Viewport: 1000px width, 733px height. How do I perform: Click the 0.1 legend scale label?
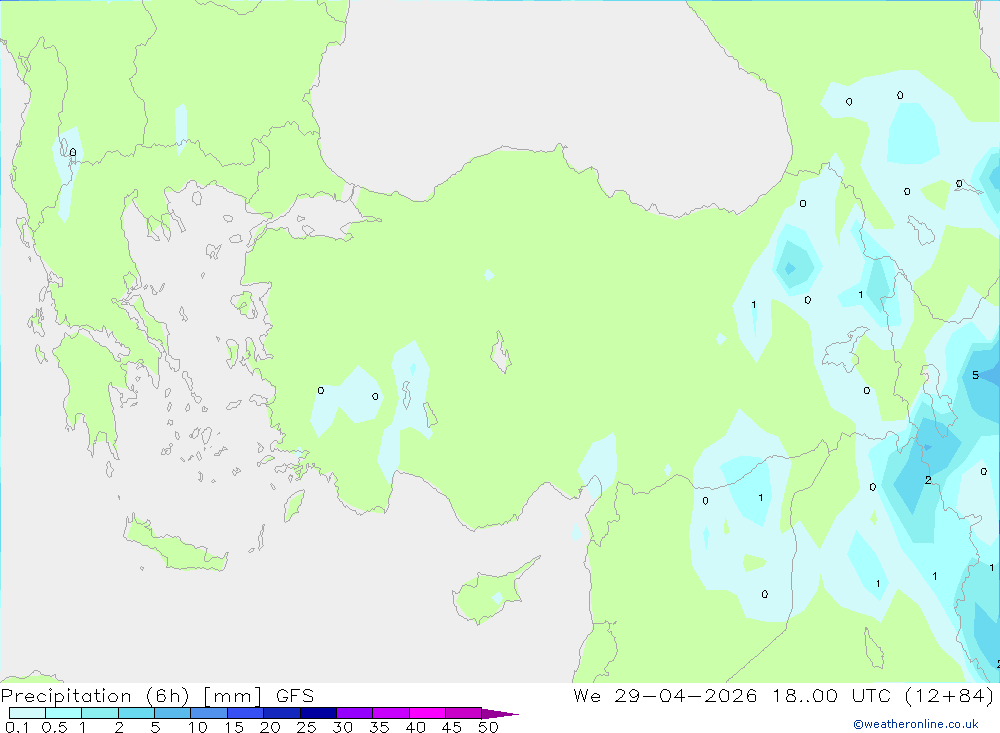coord(17,727)
